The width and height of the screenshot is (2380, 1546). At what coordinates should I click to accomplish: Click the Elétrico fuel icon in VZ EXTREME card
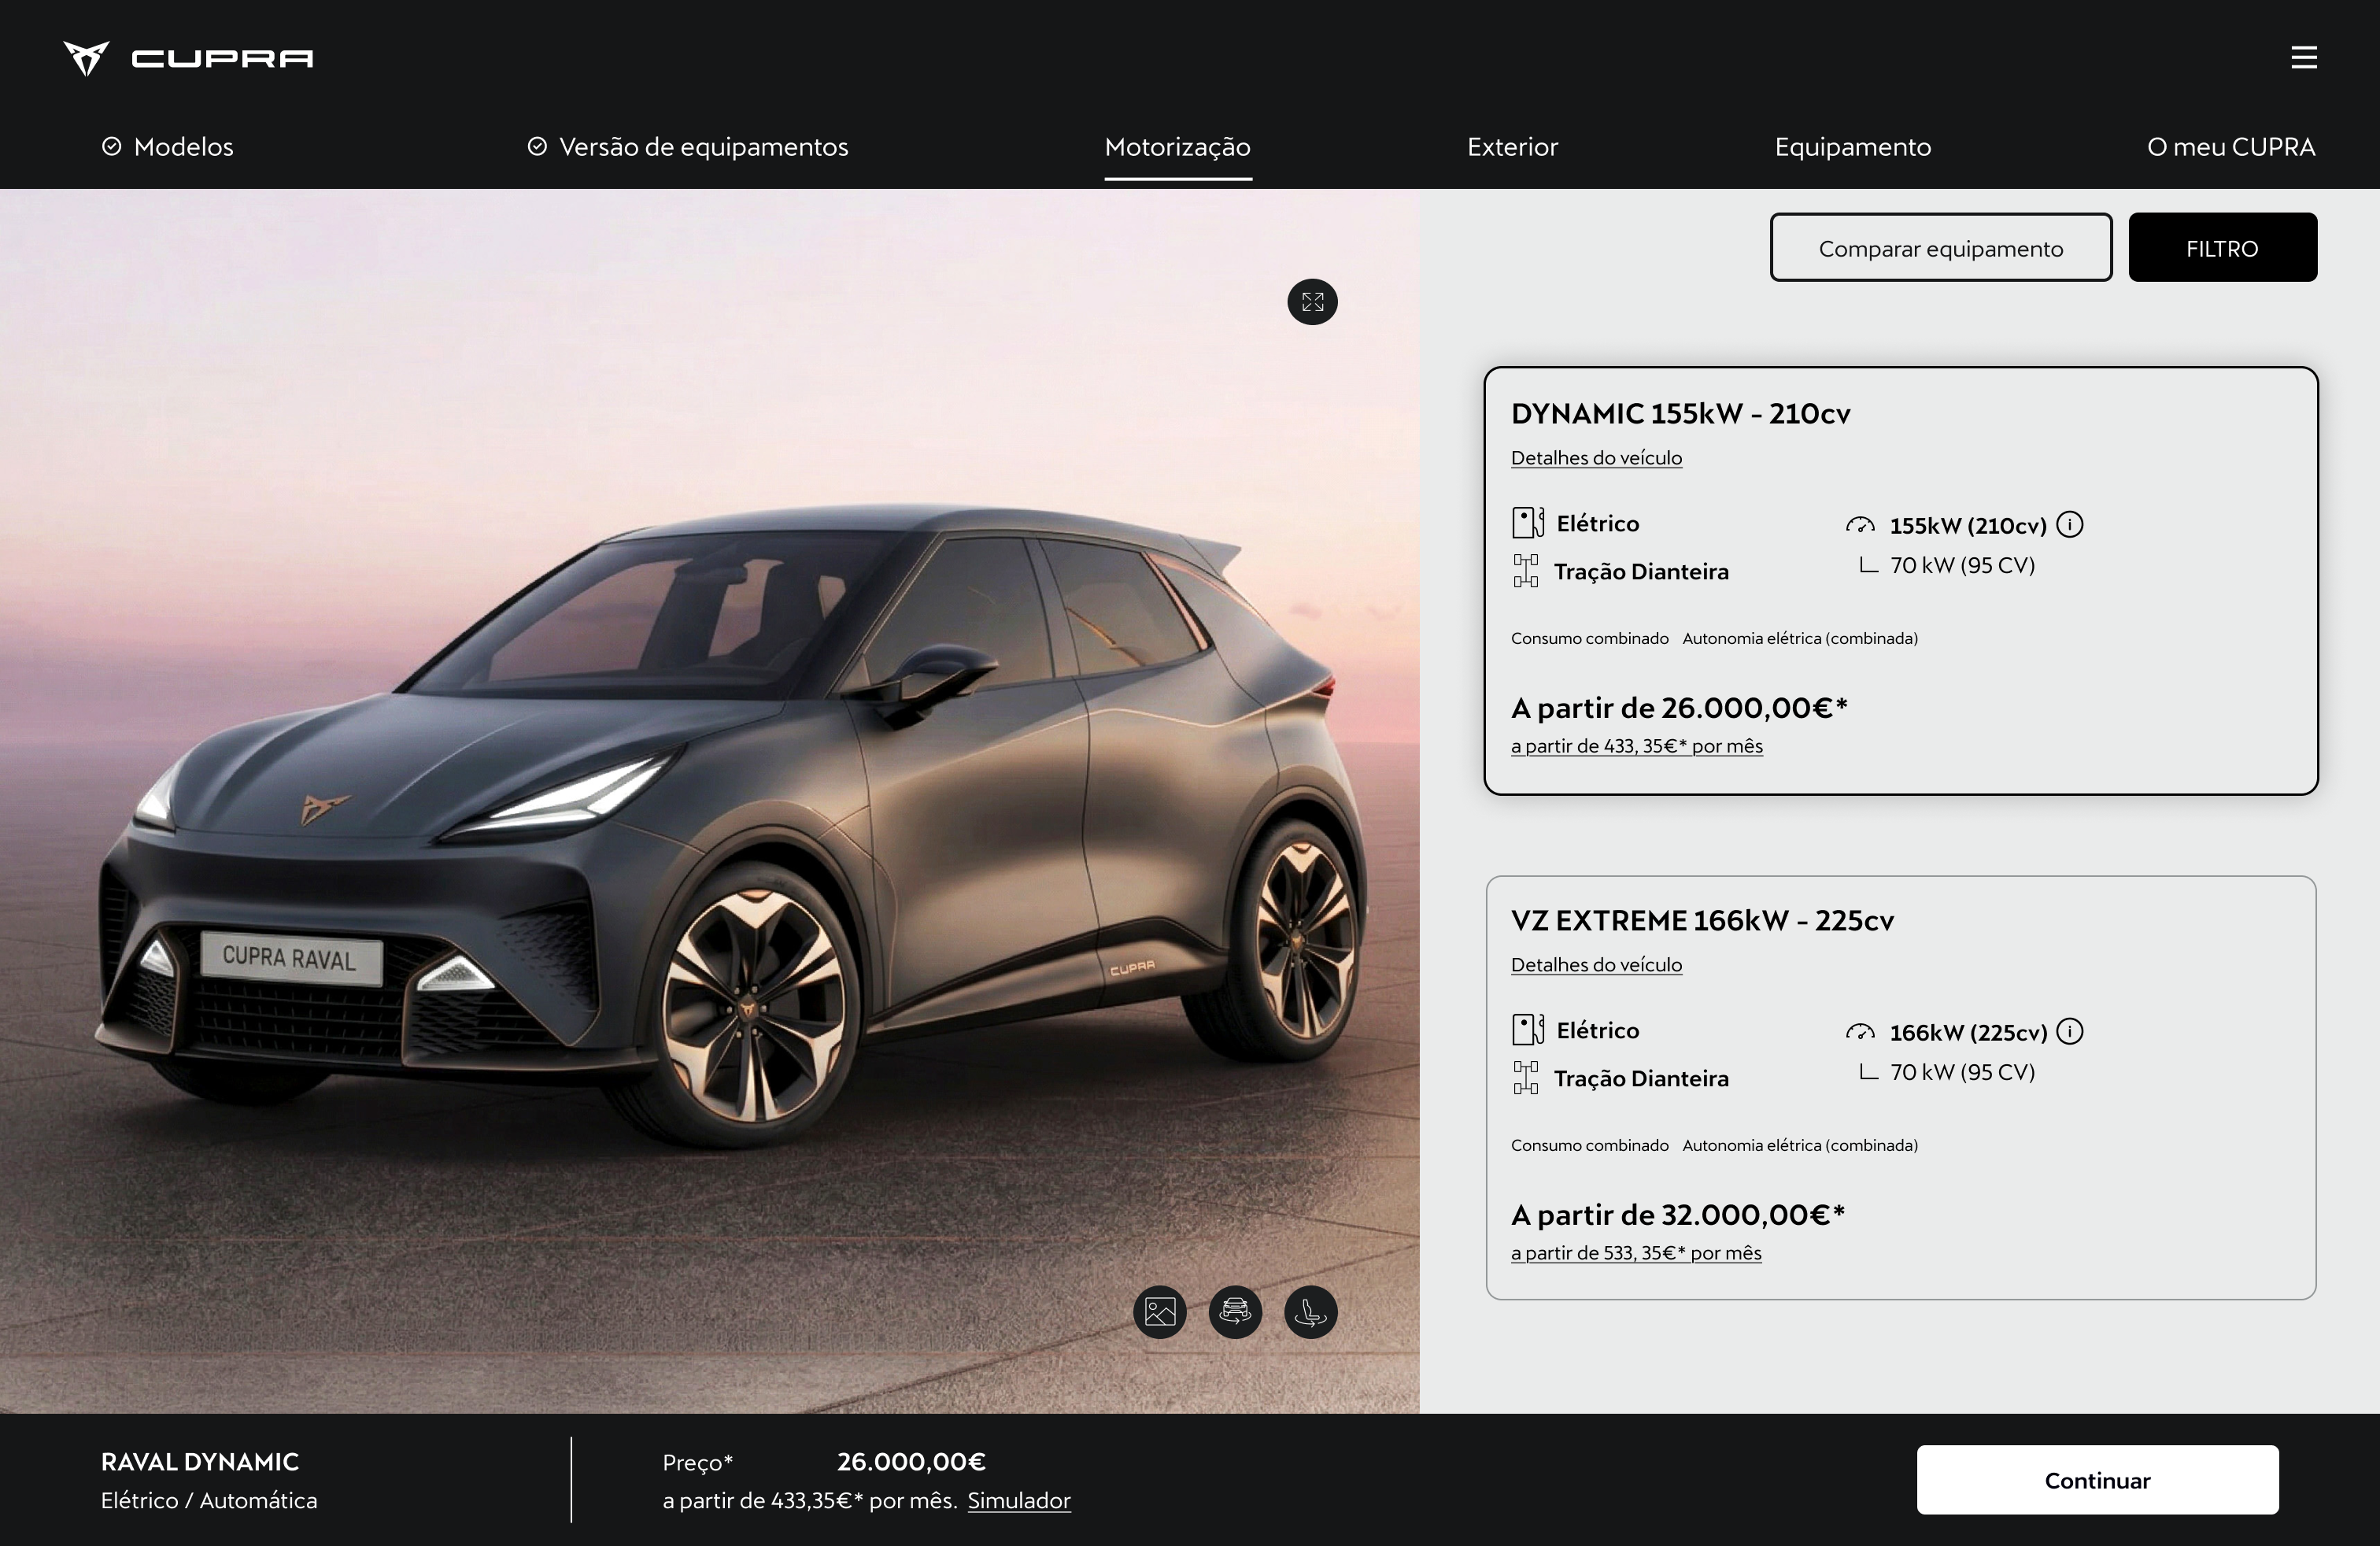(1527, 1030)
